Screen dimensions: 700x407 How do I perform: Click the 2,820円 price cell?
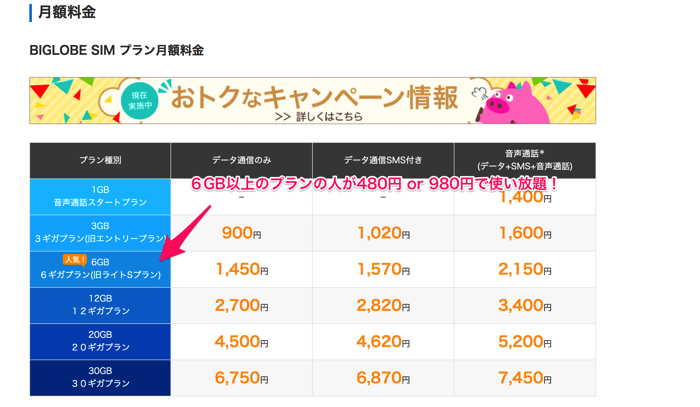(383, 305)
